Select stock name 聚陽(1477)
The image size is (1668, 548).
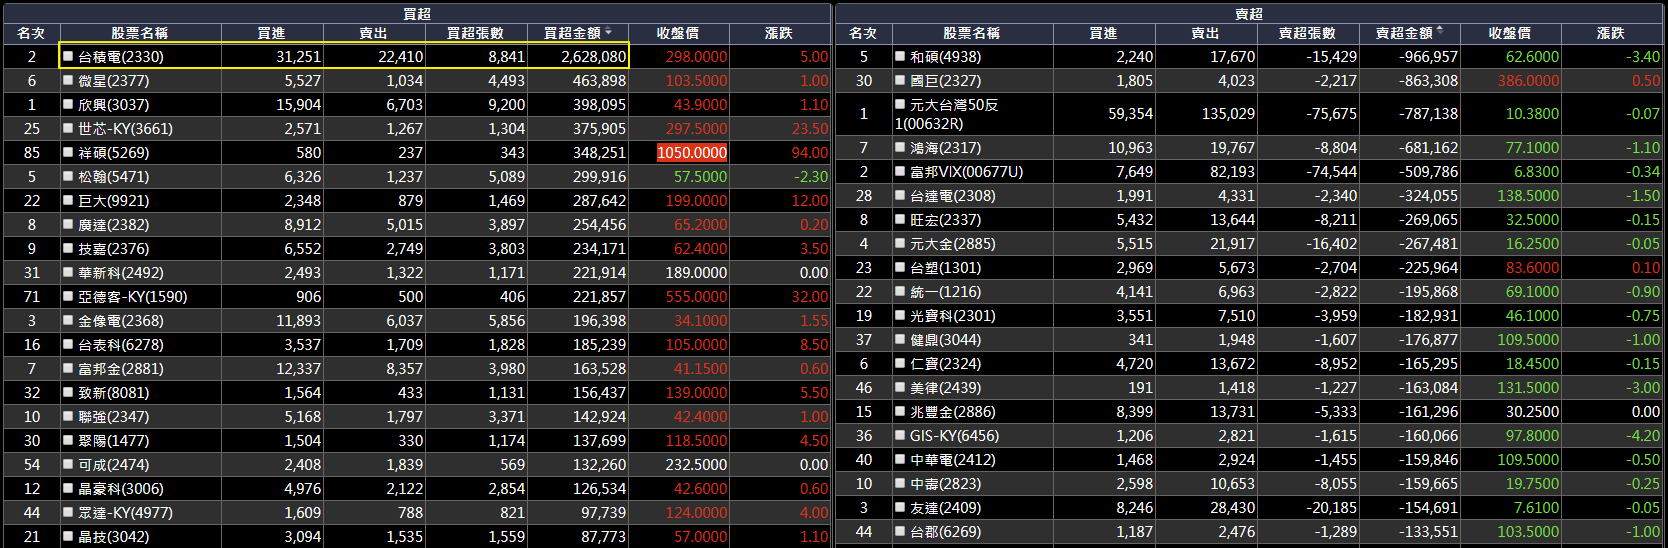113,441
